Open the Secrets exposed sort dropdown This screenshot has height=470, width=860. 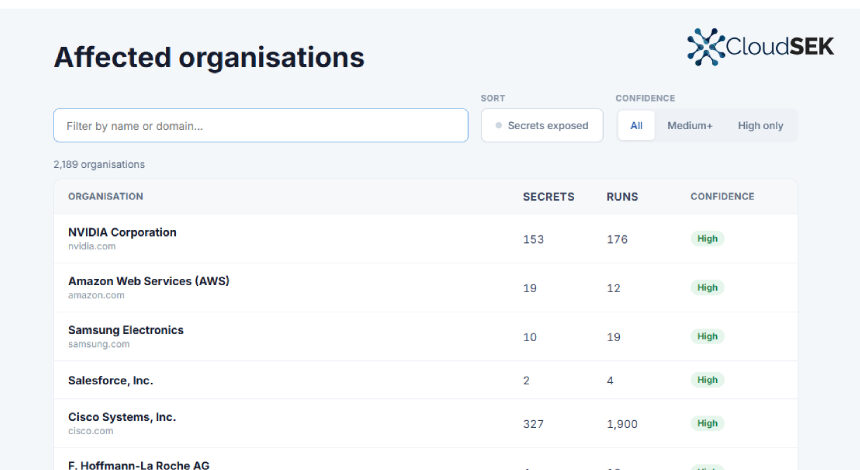542,126
